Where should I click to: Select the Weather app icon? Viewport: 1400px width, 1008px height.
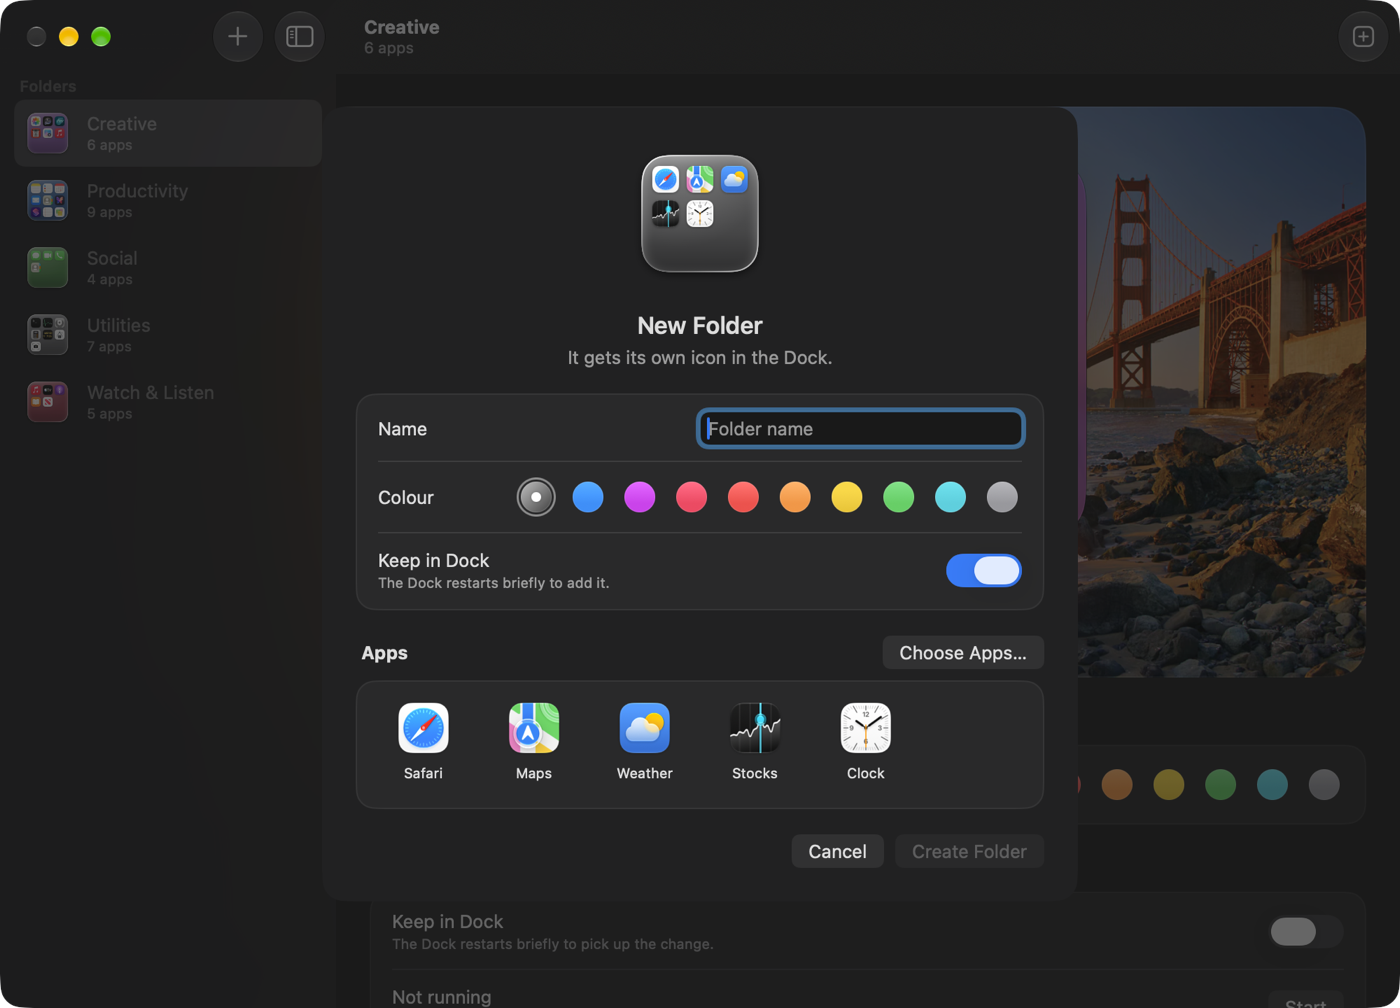click(645, 728)
